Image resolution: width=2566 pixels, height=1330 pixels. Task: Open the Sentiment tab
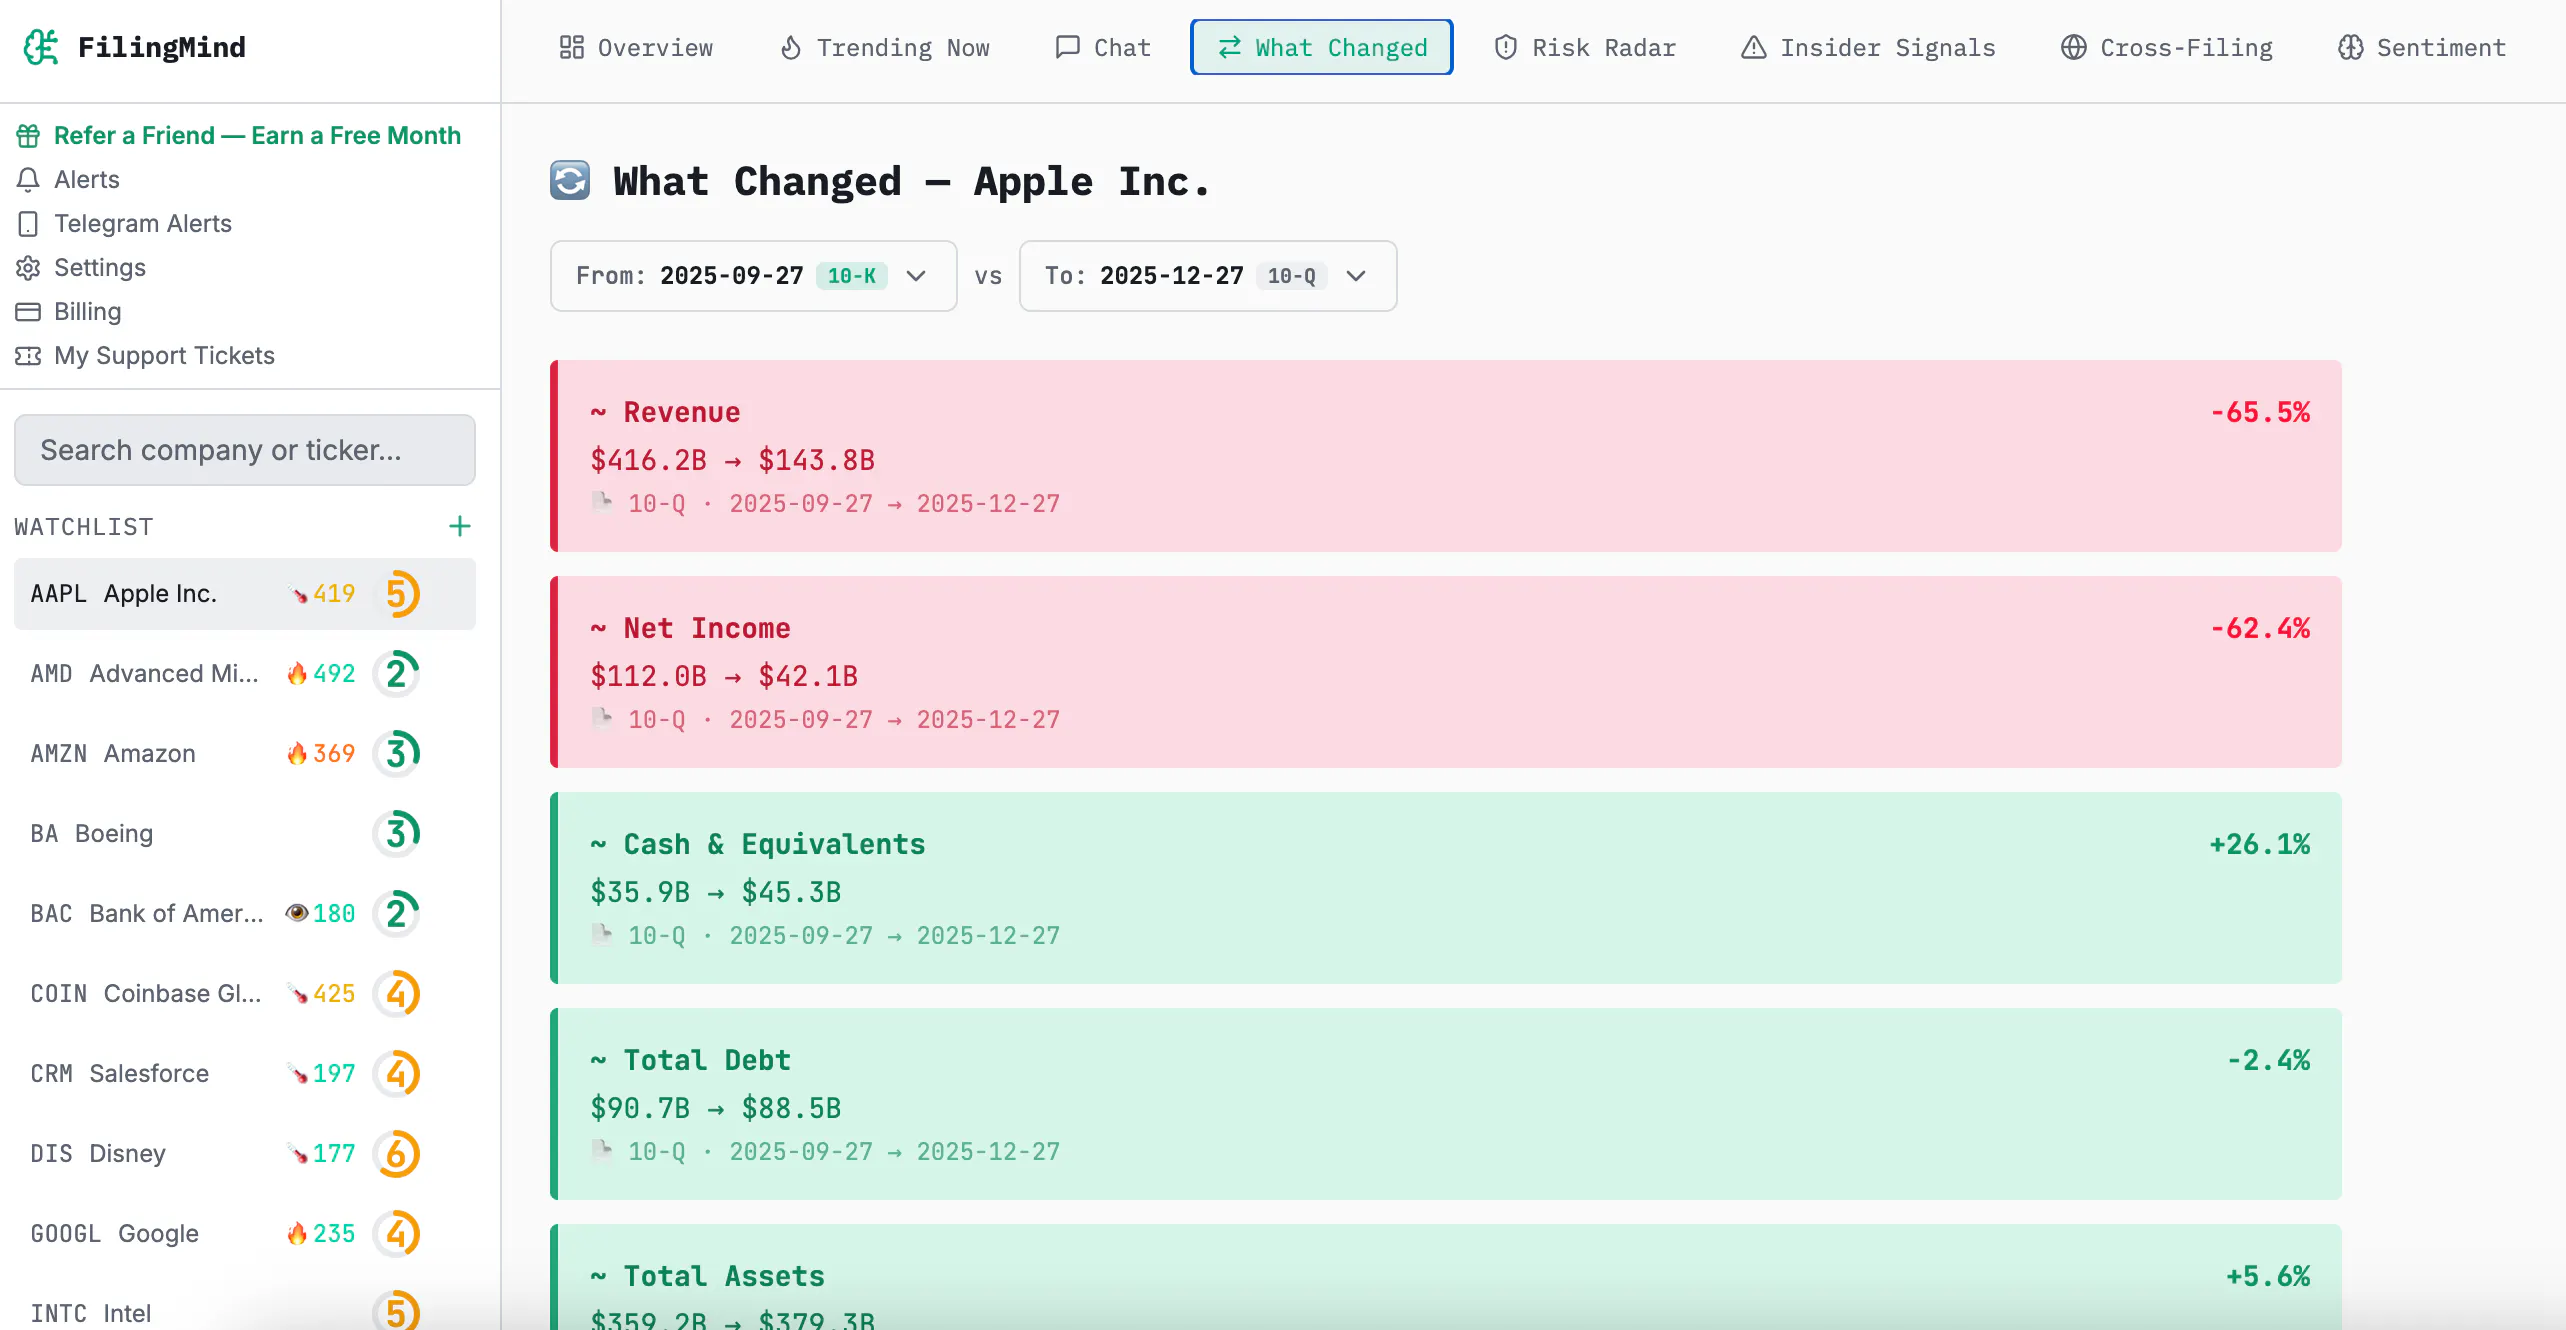[2422, 47]
